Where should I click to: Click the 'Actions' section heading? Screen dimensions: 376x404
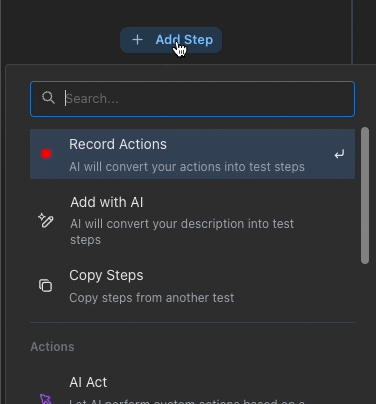pos(52,347)
